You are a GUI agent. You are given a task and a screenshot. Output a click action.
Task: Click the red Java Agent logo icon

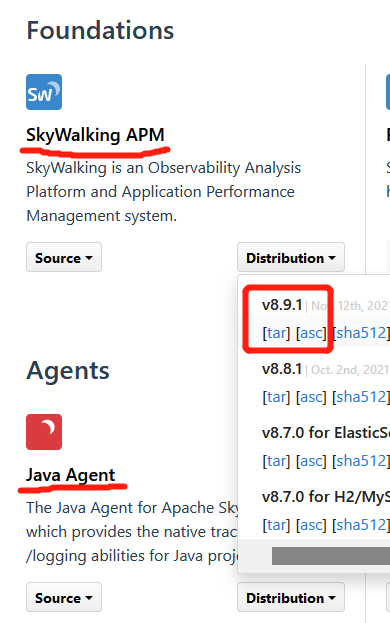coord(44,432)
